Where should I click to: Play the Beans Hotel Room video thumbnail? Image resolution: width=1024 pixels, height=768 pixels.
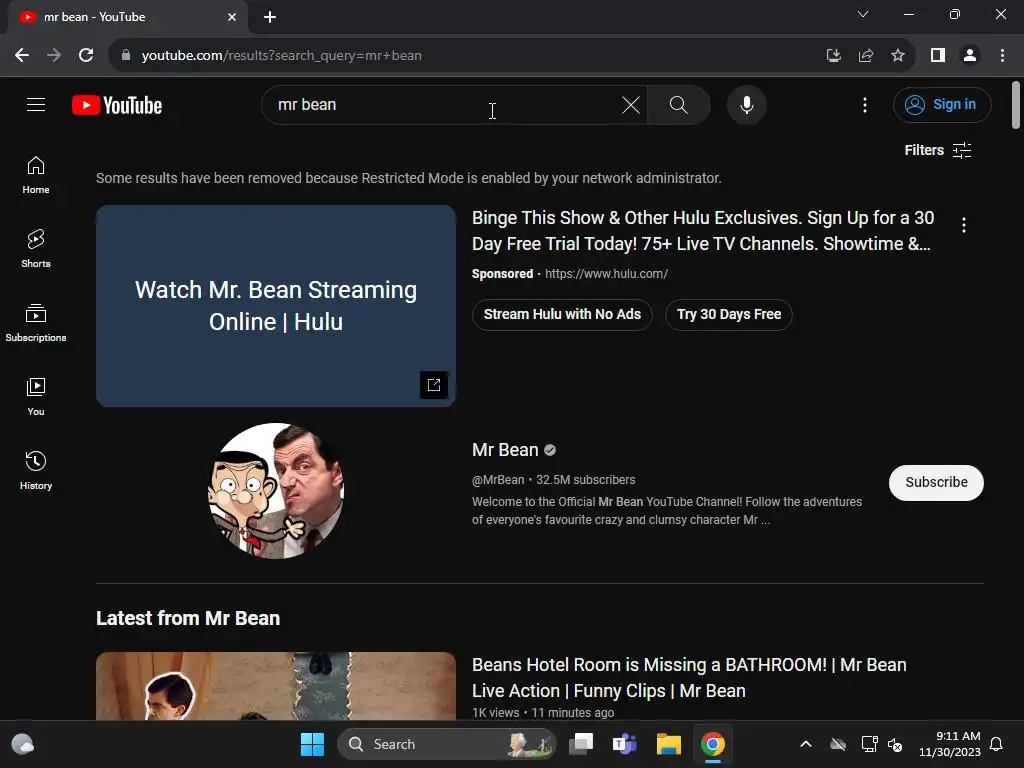pos(276,686)
